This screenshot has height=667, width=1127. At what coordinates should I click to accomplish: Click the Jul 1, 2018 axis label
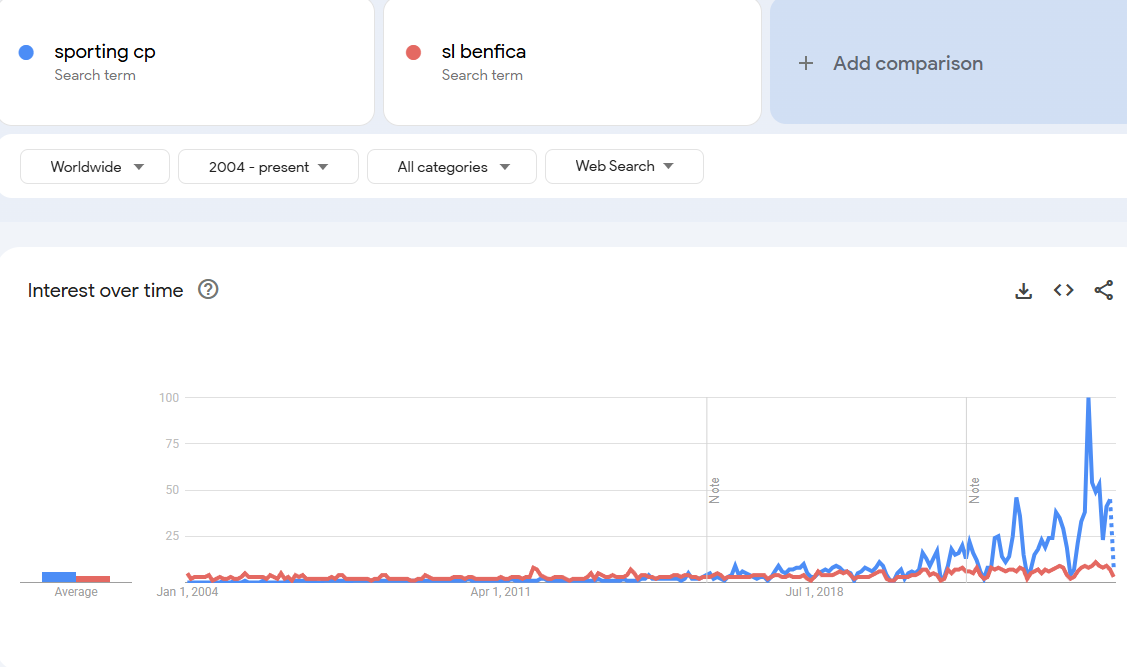[x=814, y=592]
